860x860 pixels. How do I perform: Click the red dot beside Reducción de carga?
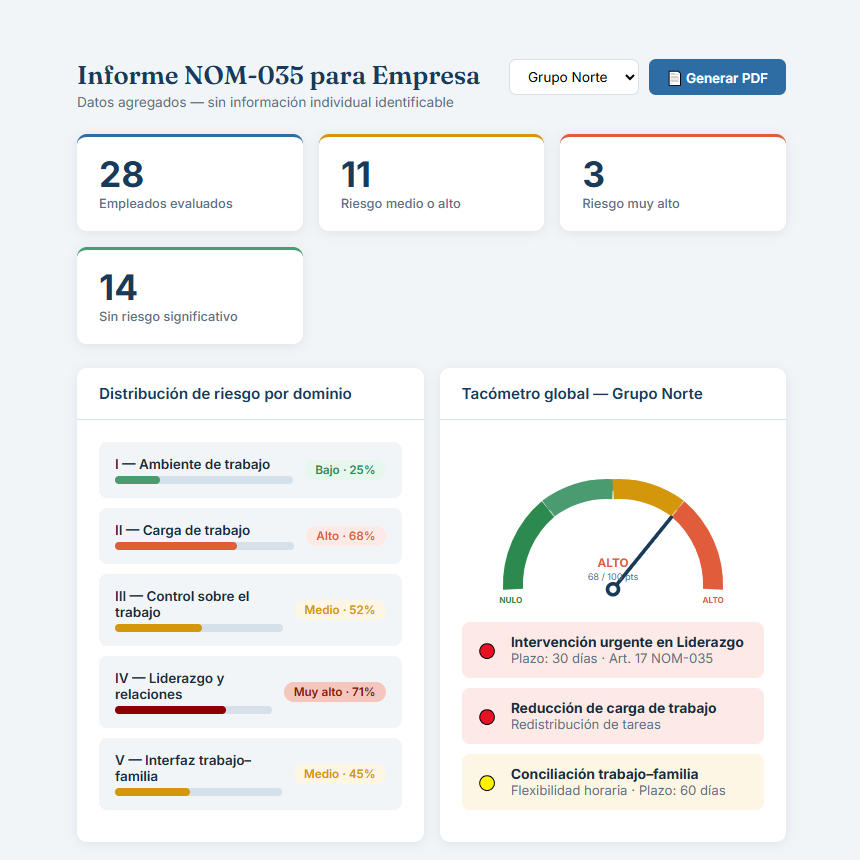click(x=487, y=716)
